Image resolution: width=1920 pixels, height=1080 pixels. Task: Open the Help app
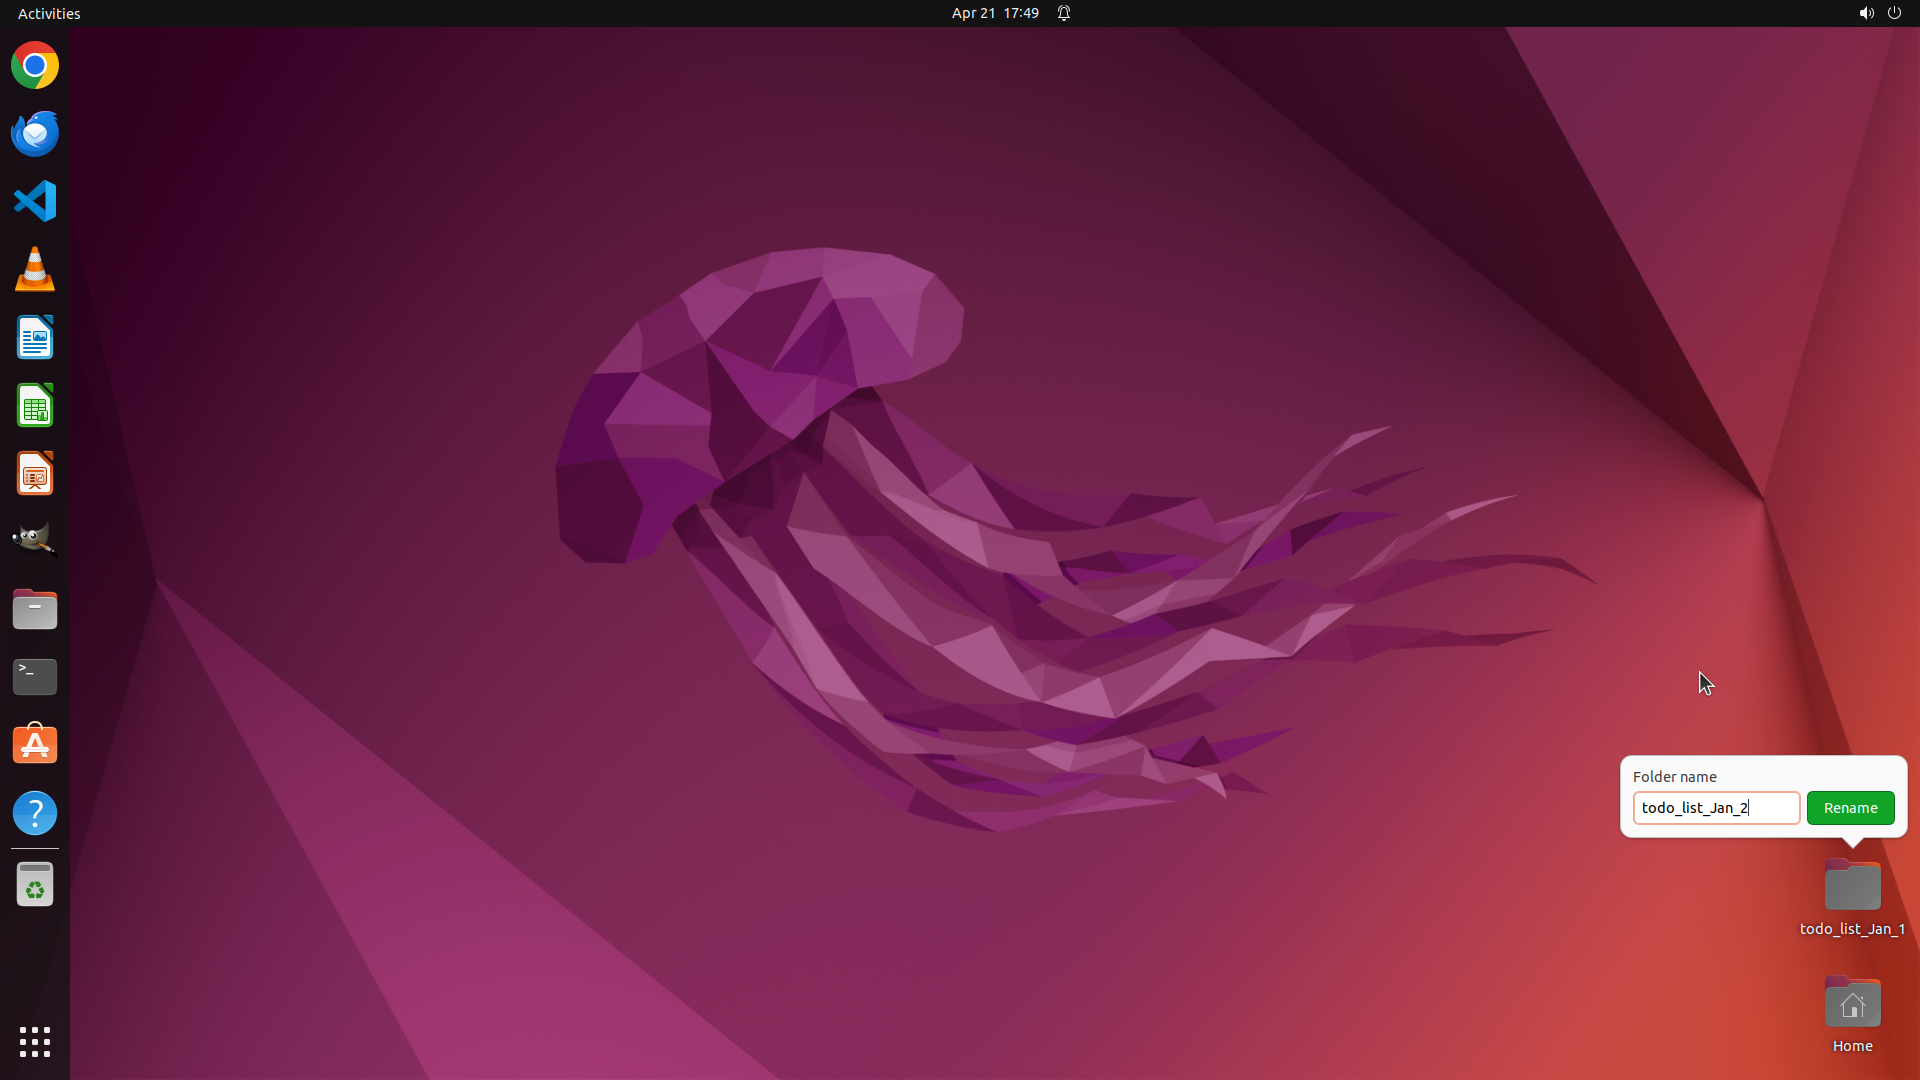(35, 813)
